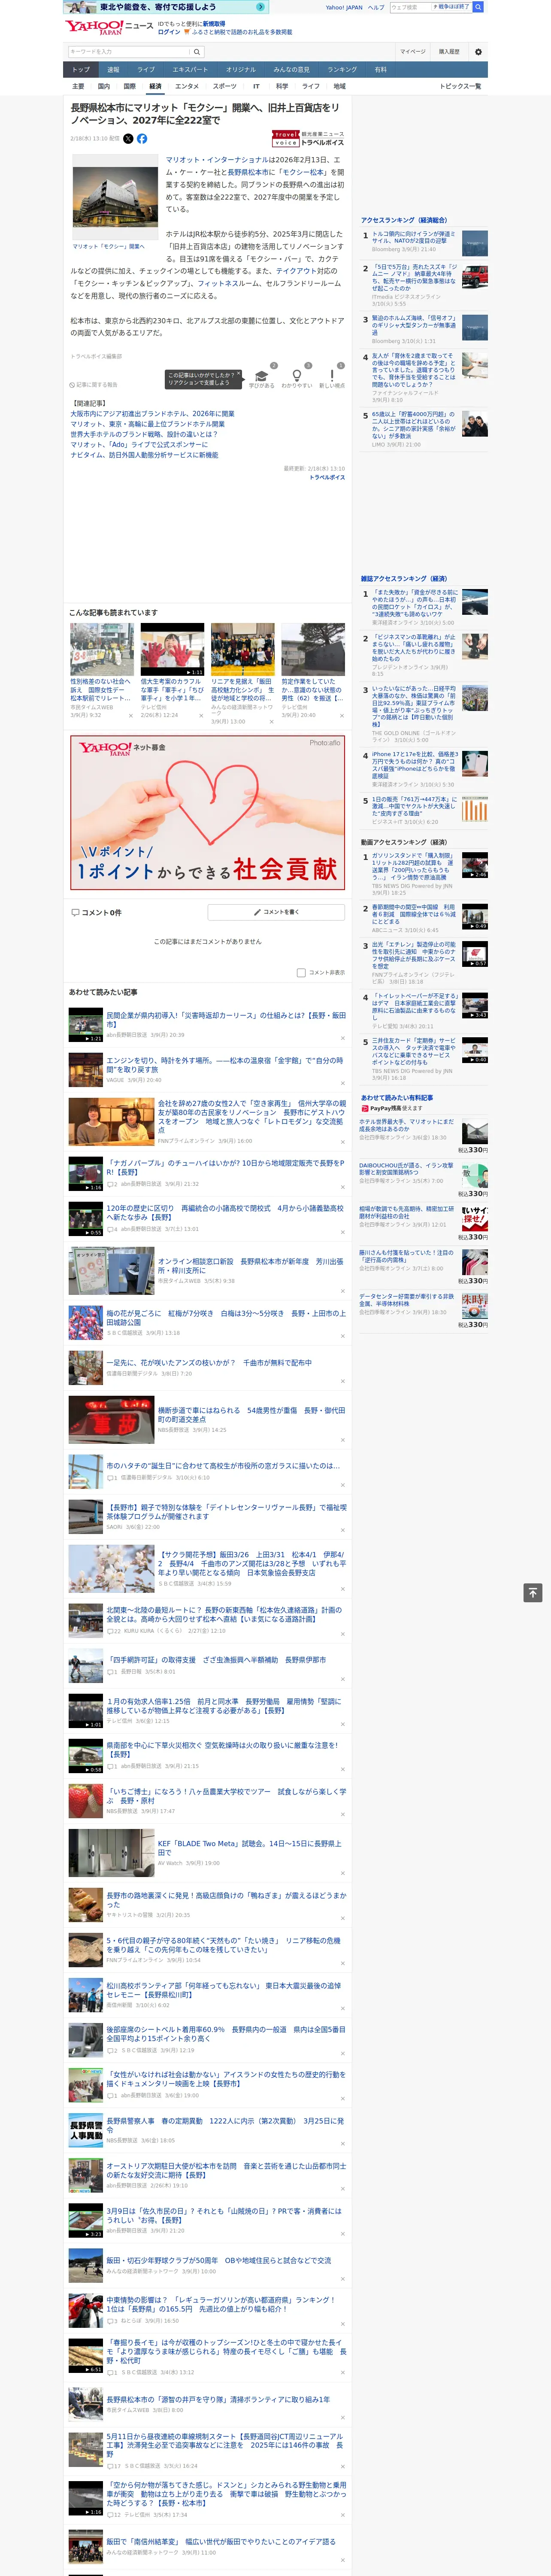Viewport: 551px width, 2576px height.
Task: Play video thumbnail of ガソリンスタンドで購入制限
Action: click(x=475, y=865)
